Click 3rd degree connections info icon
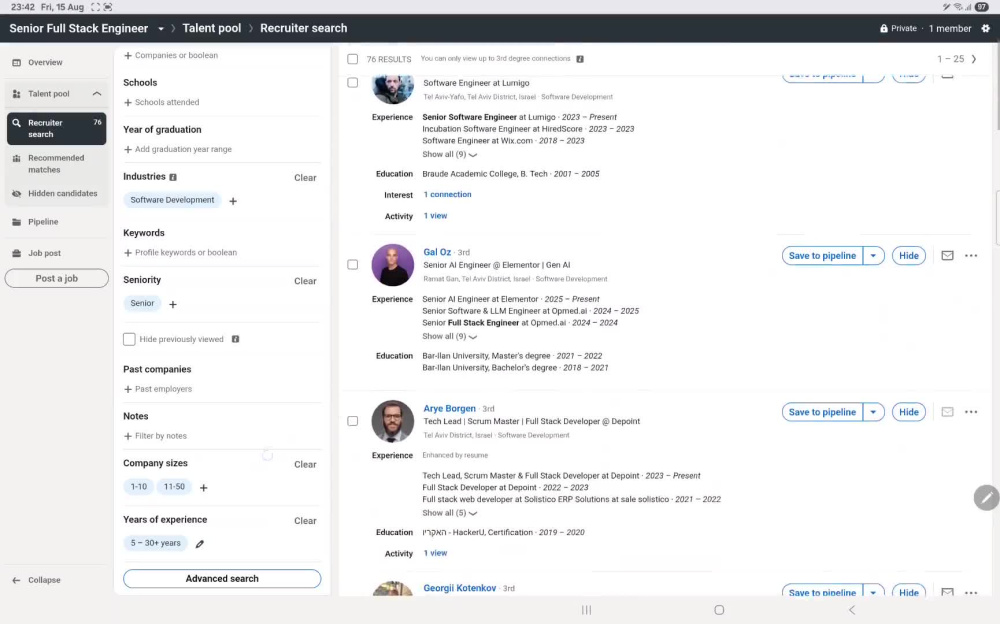The width and height of the screenshot is (1000, 624). [x=580, y=59]
